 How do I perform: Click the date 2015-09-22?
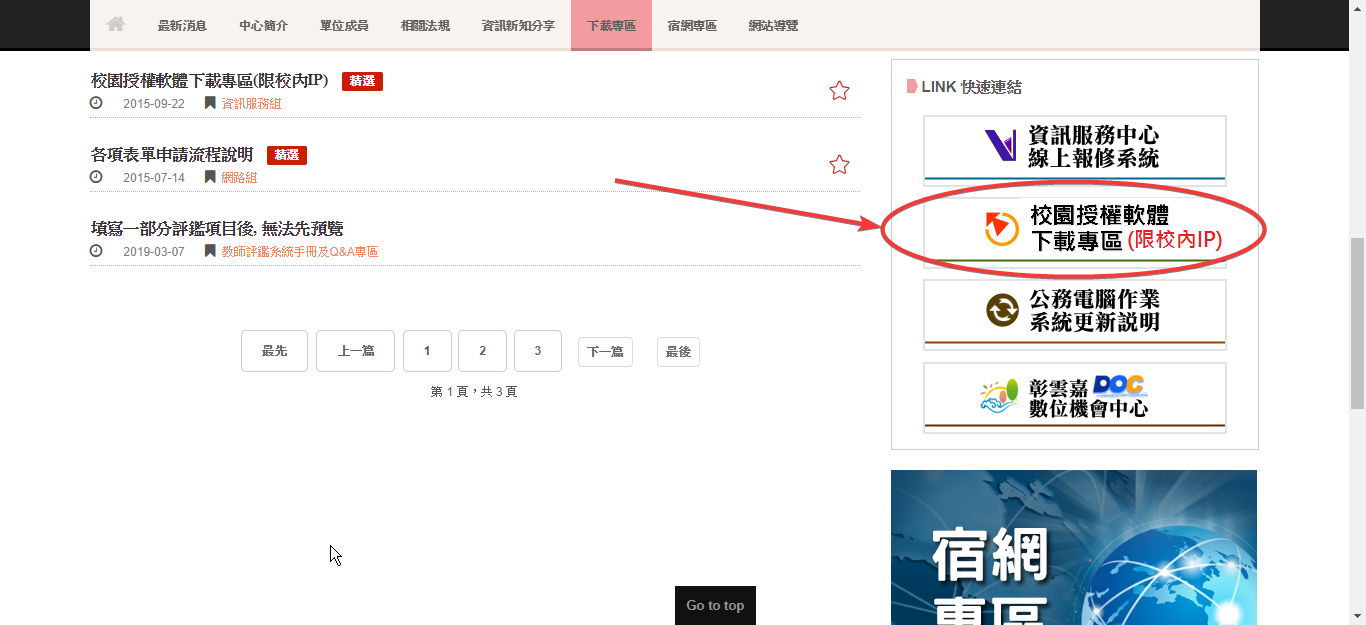[x=154, y=104]
